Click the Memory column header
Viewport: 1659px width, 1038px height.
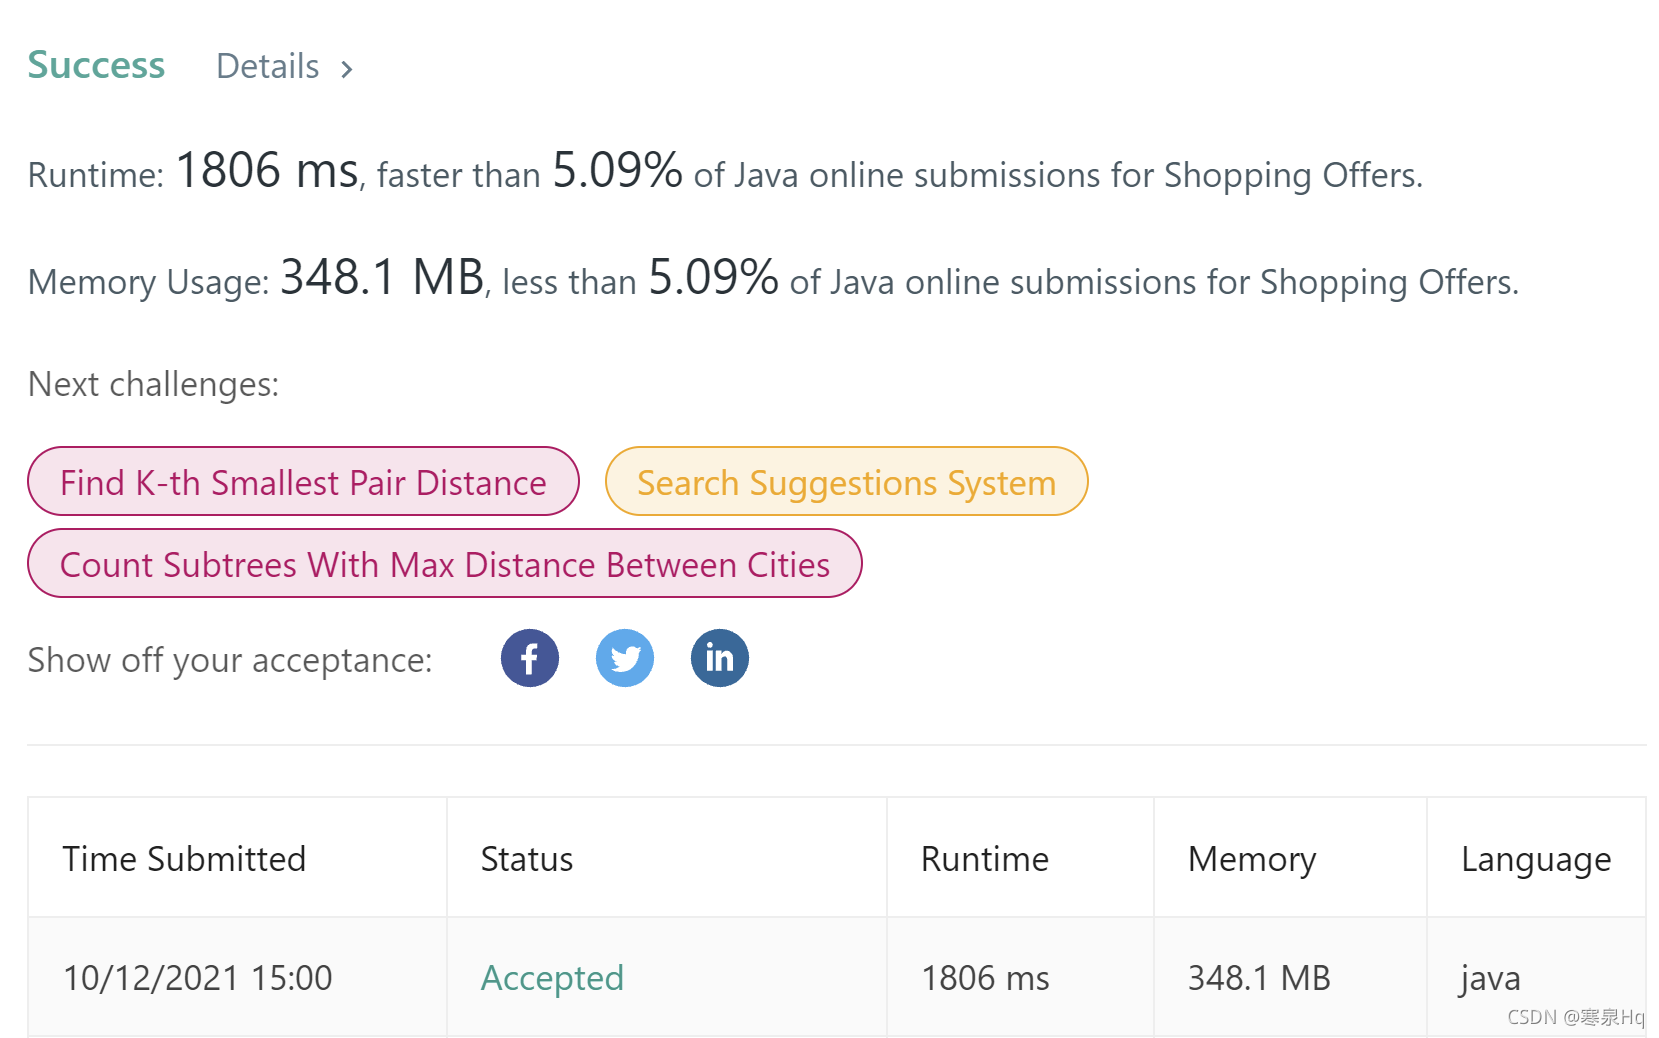1252,858
